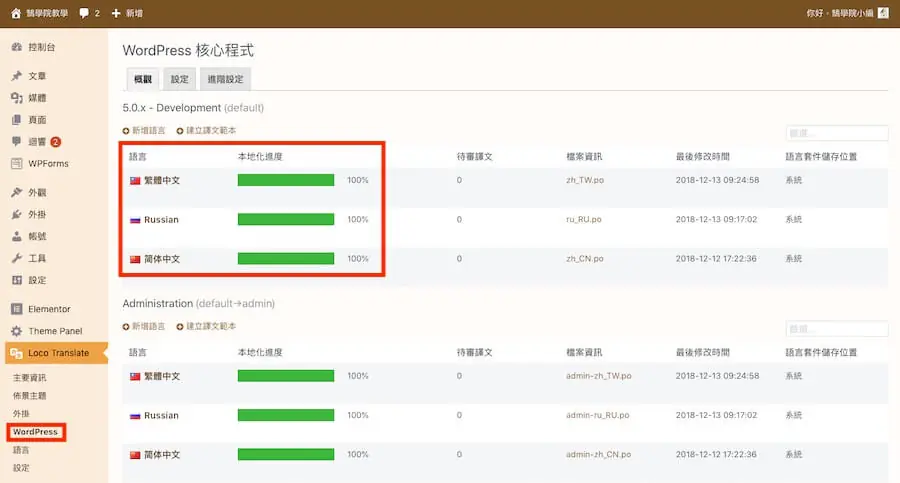Click the WPForms icon in sidebar

tap(17, 164)
